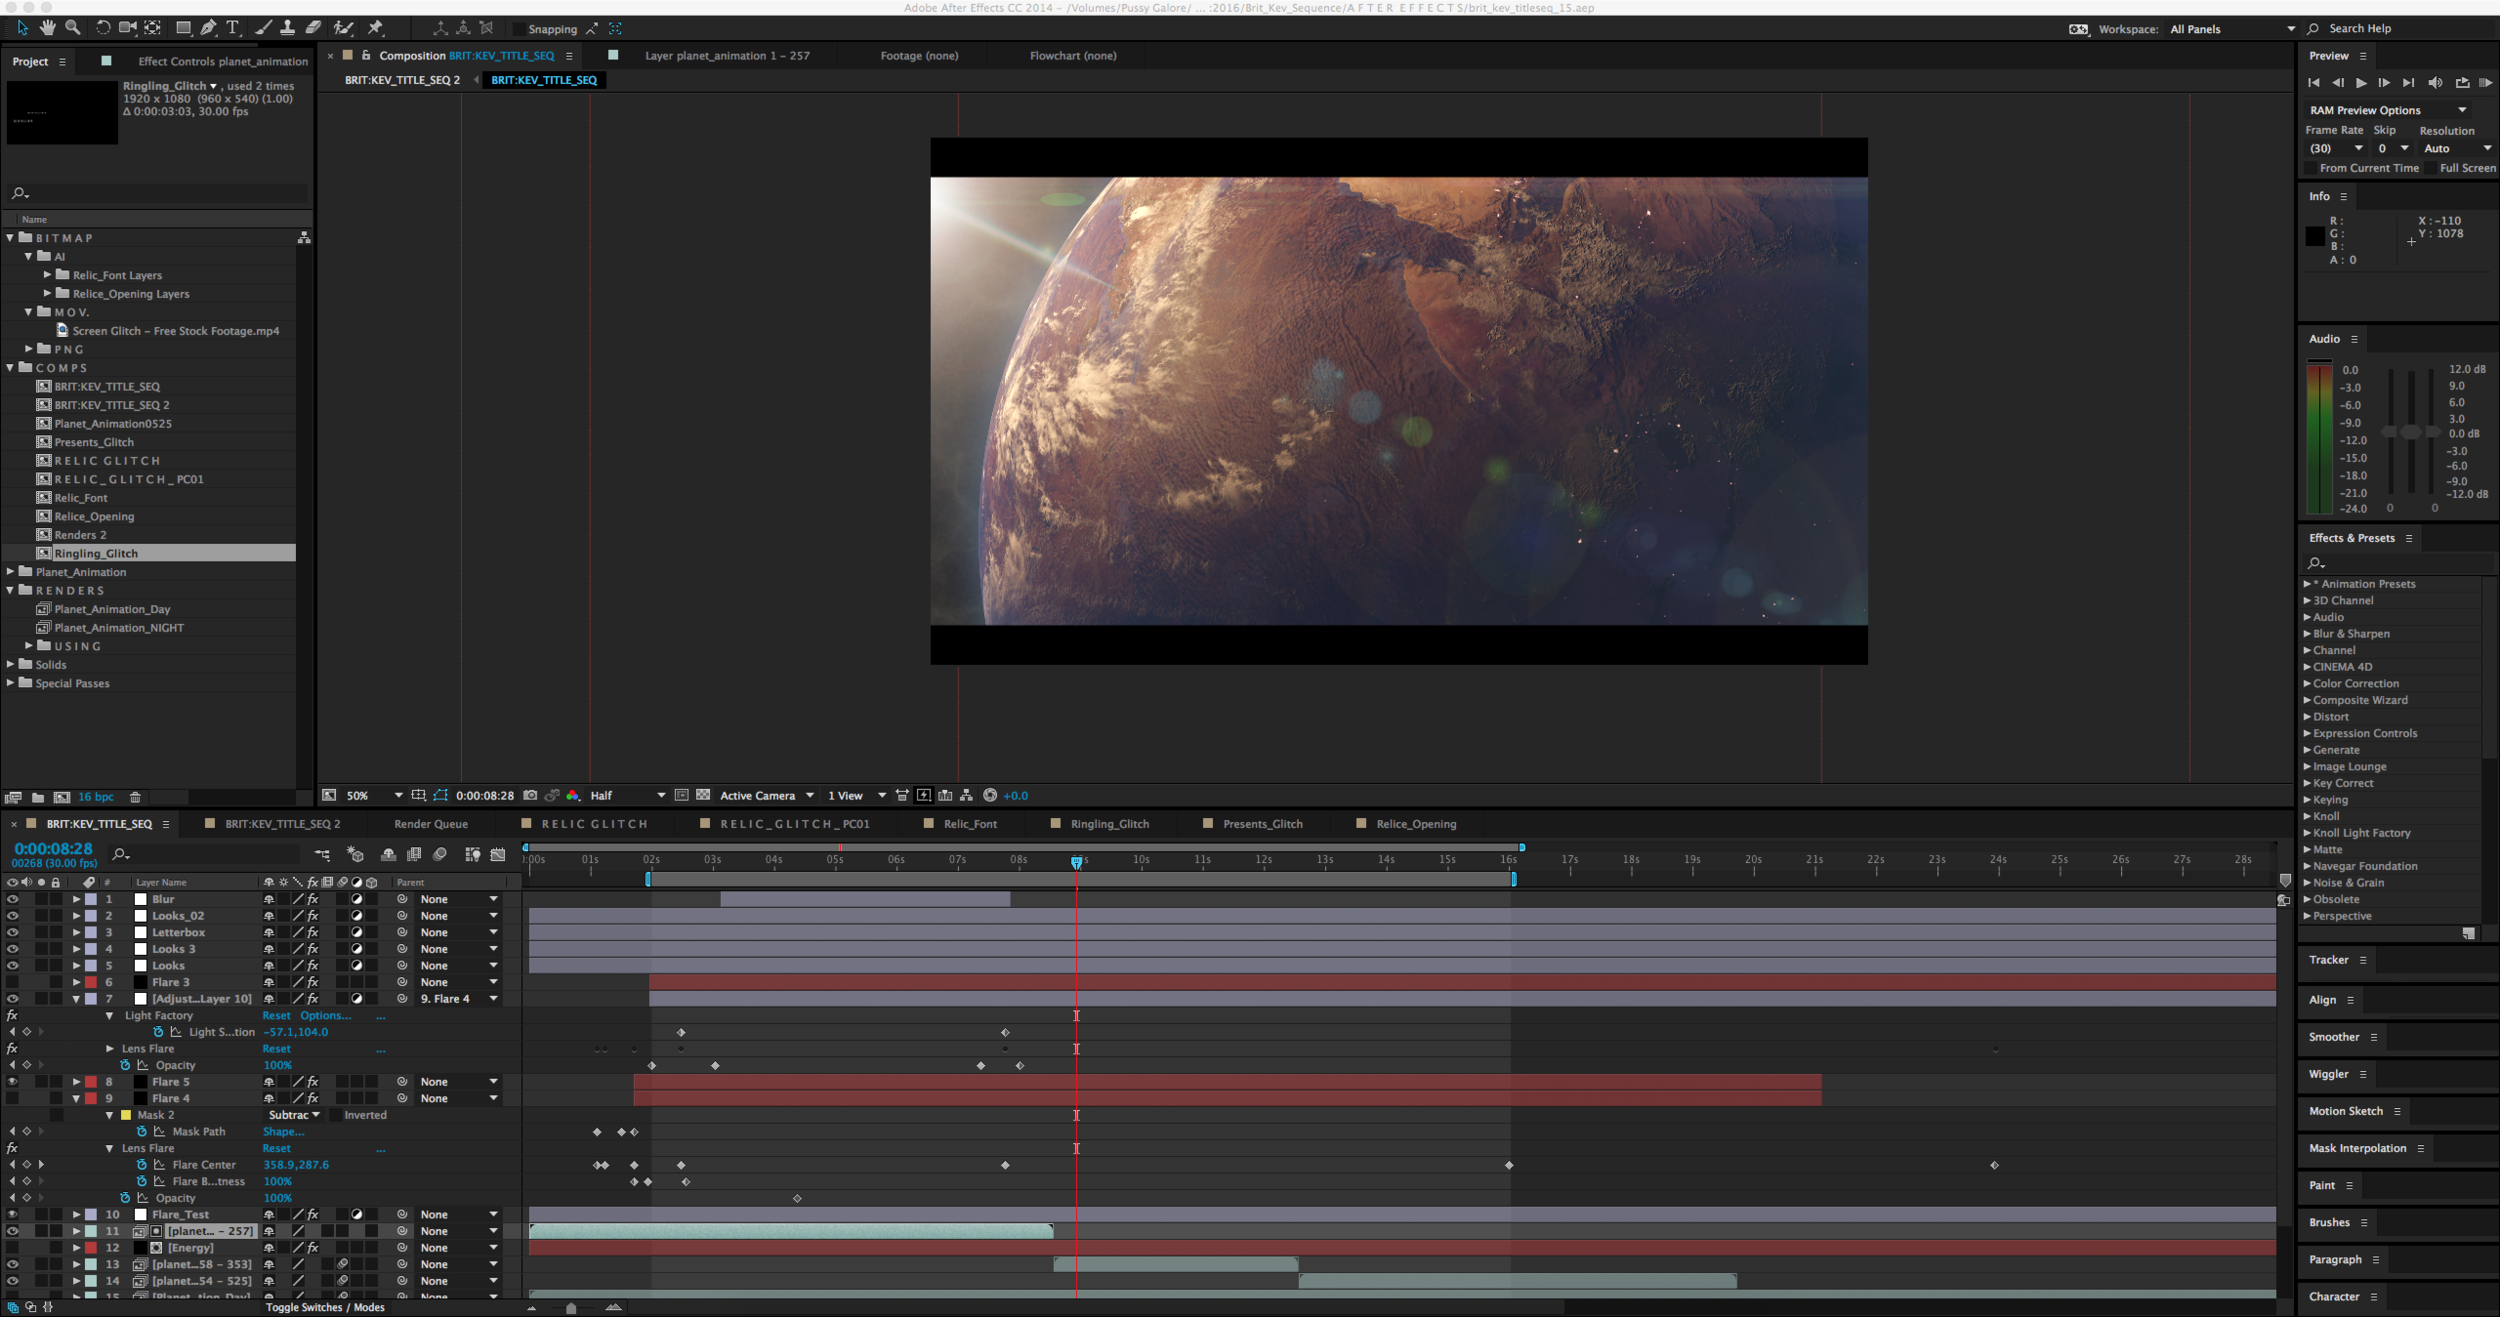Create a new folder in Project panel
The height and width of the screenshot is (1317, 2500).
tap(38, 798)
